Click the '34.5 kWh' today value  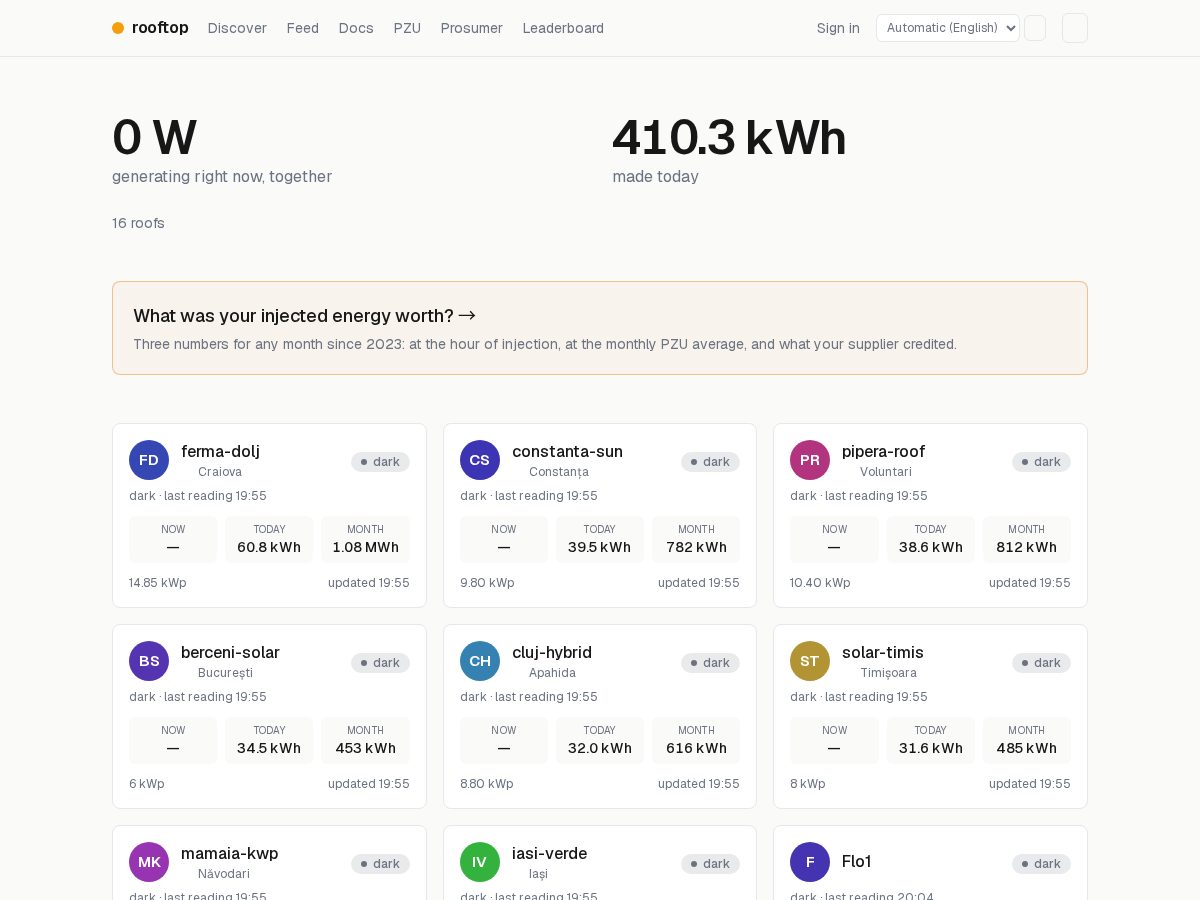269,748
